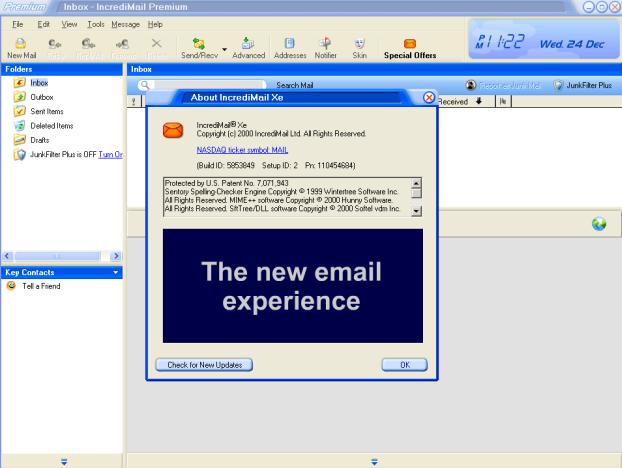Click the Folders pane scroll left arrow
Viewport: 622px width, 468px height.
(x=7, y=256)
